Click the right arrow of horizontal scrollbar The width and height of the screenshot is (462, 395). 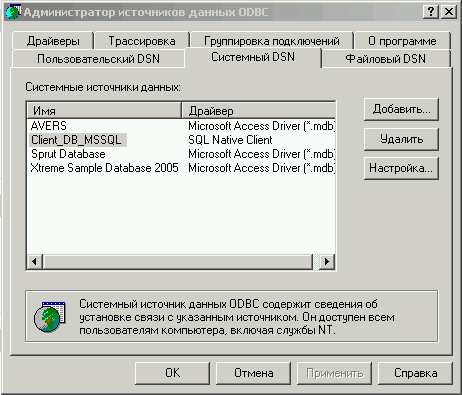pos(327,261)
